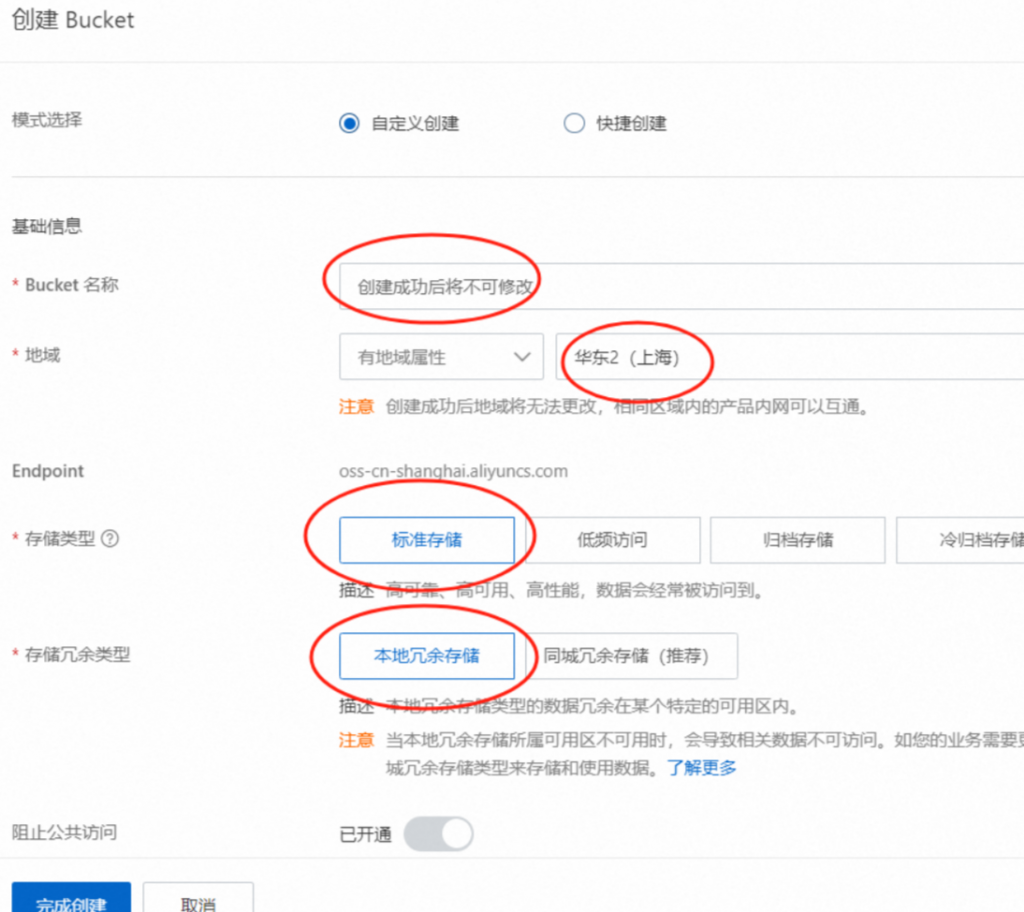The height and width of the screenshot is (912, 1024).
Task: Focus the Bucket 名称 input field
Action: [x=680, y=287]
